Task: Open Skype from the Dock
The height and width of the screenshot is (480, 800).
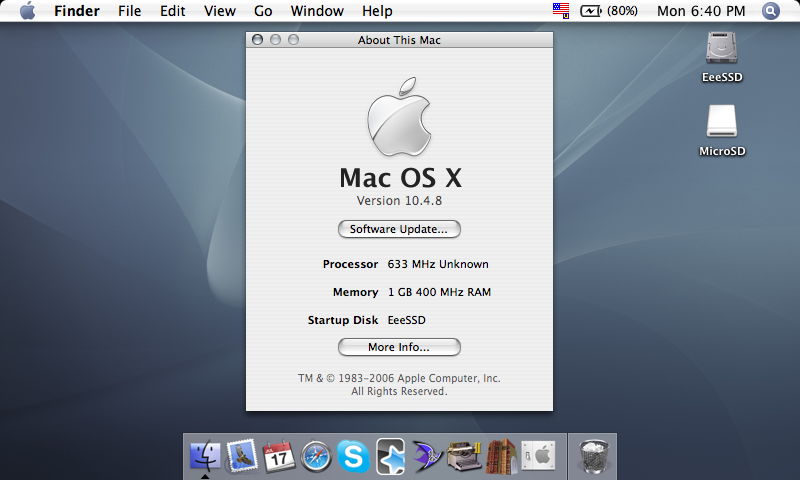Action: coord(353,456)
